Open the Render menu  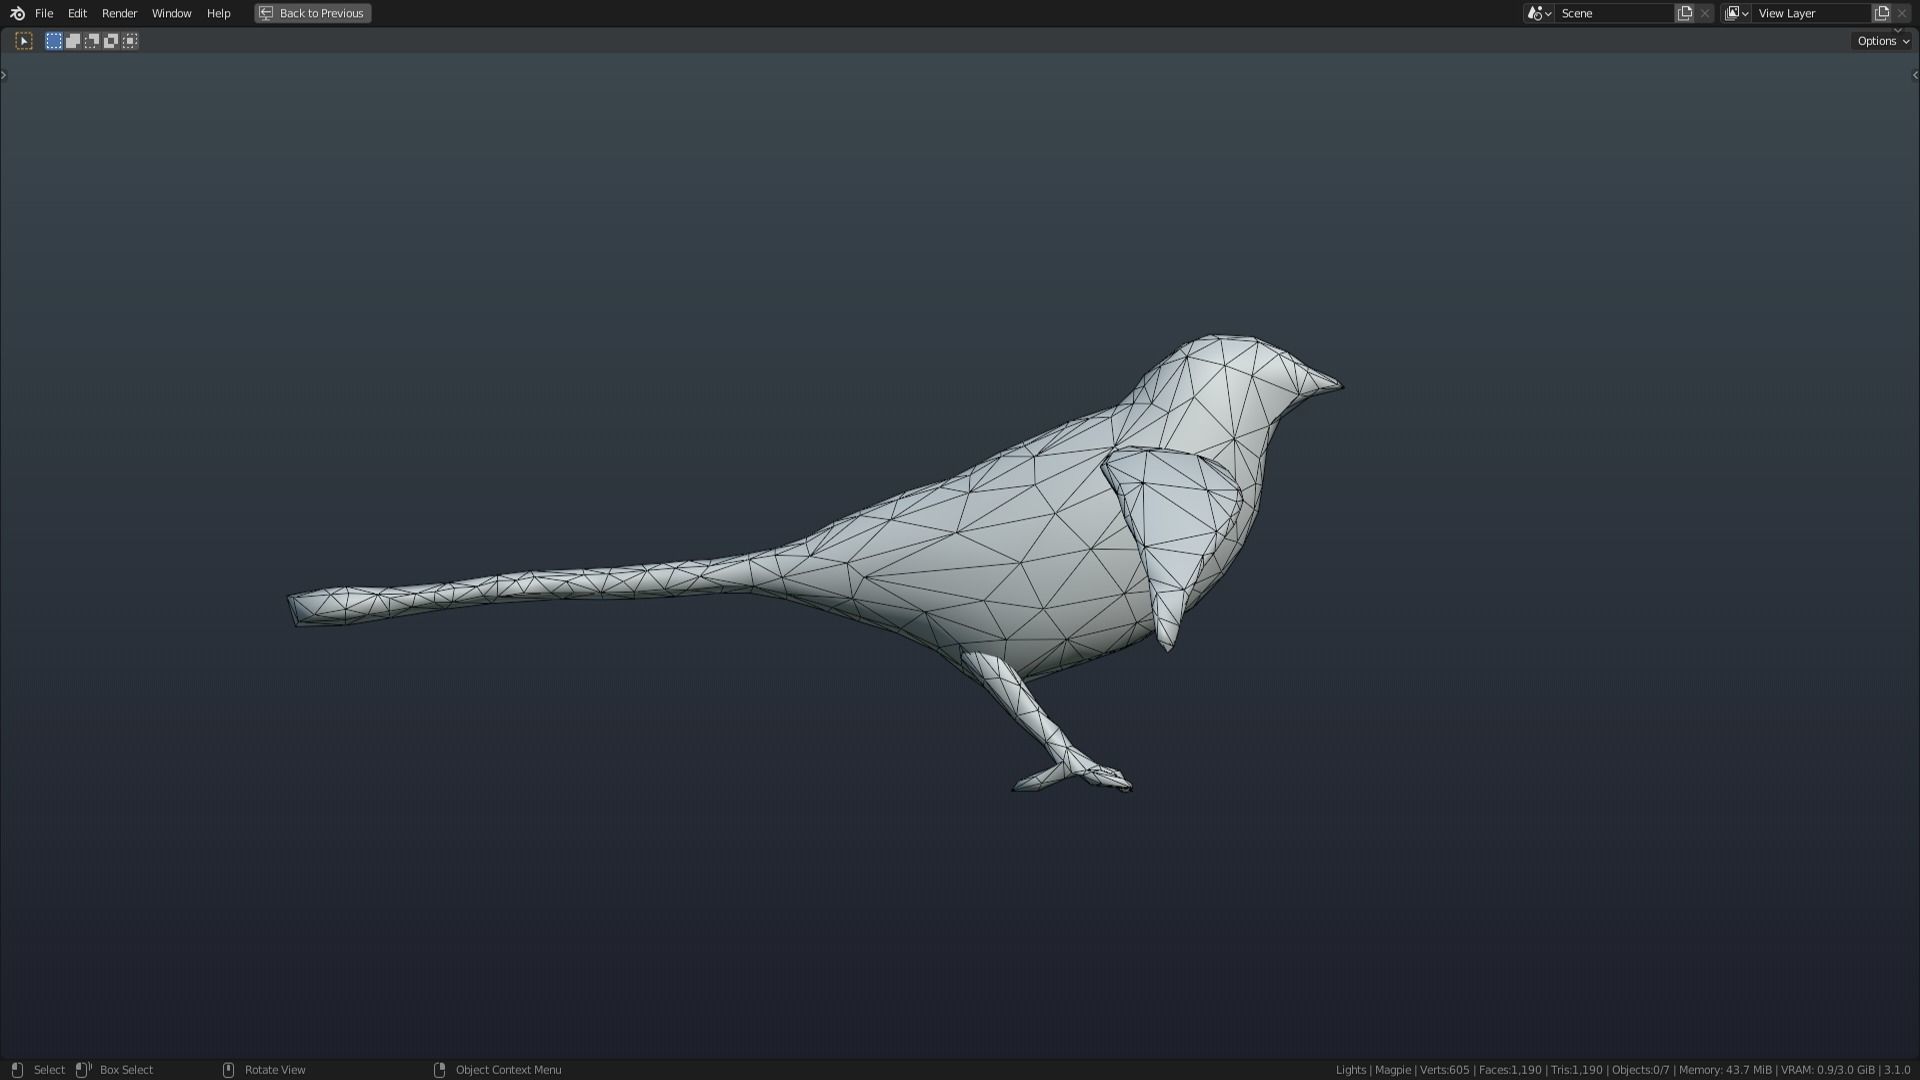click(x=119, y=13)
